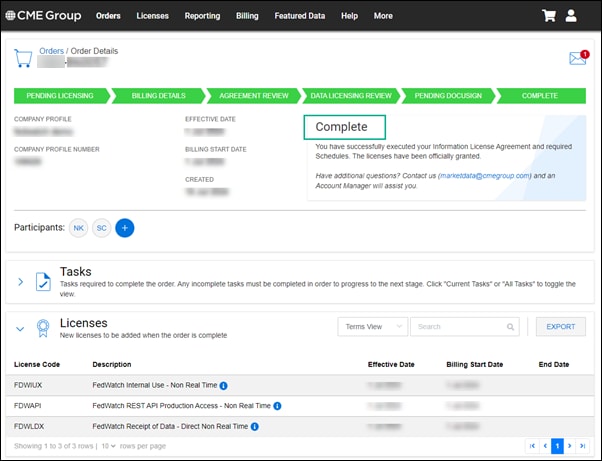
Task: Select the NK participant avatar
Action: click(x=78, y=228)
